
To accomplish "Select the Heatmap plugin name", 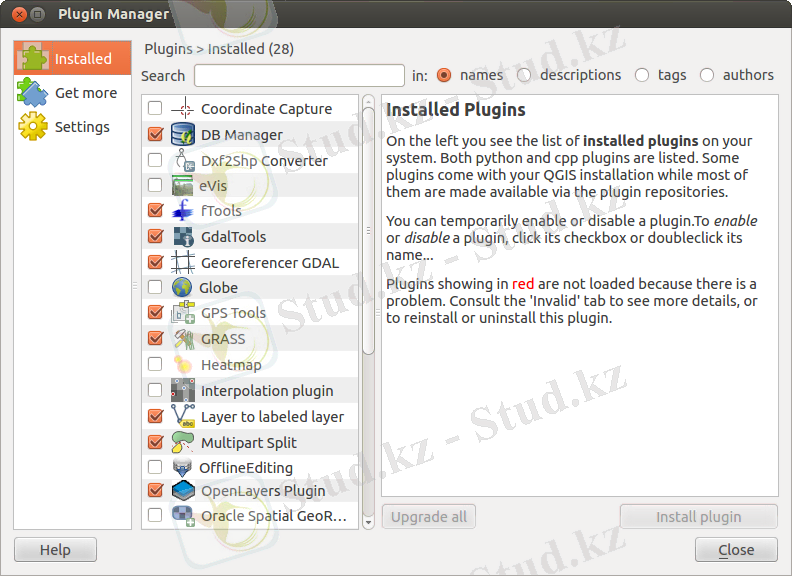I will click(231, 364).
